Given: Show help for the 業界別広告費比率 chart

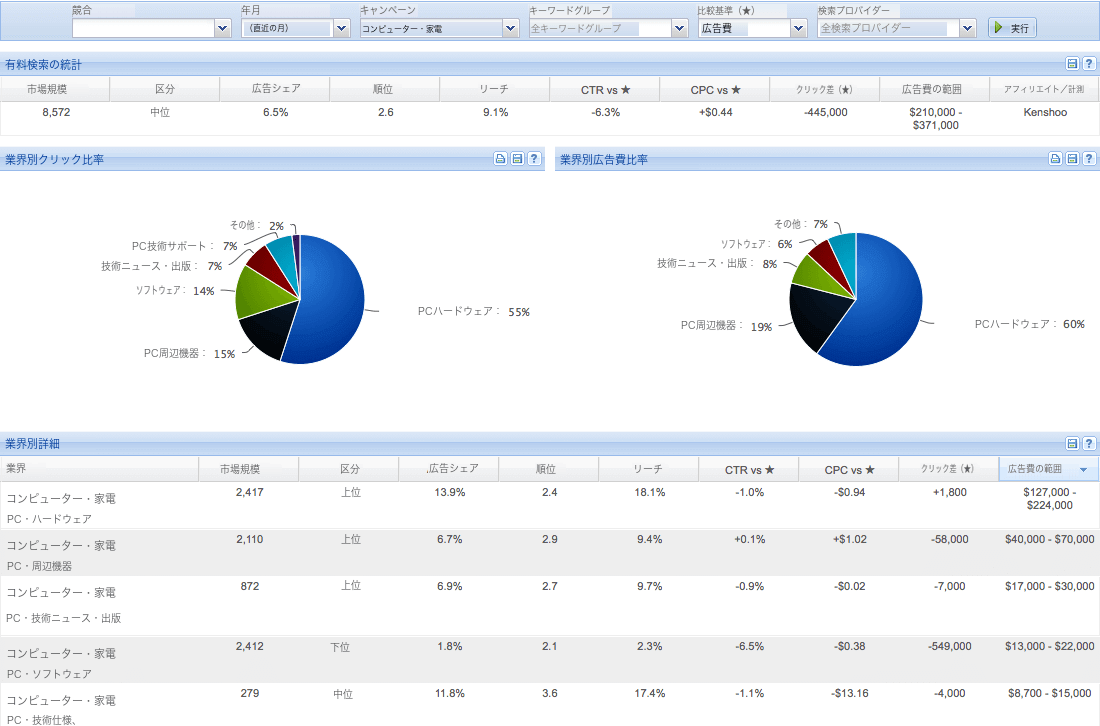Looking at the screenshot, I should 1089,159.
